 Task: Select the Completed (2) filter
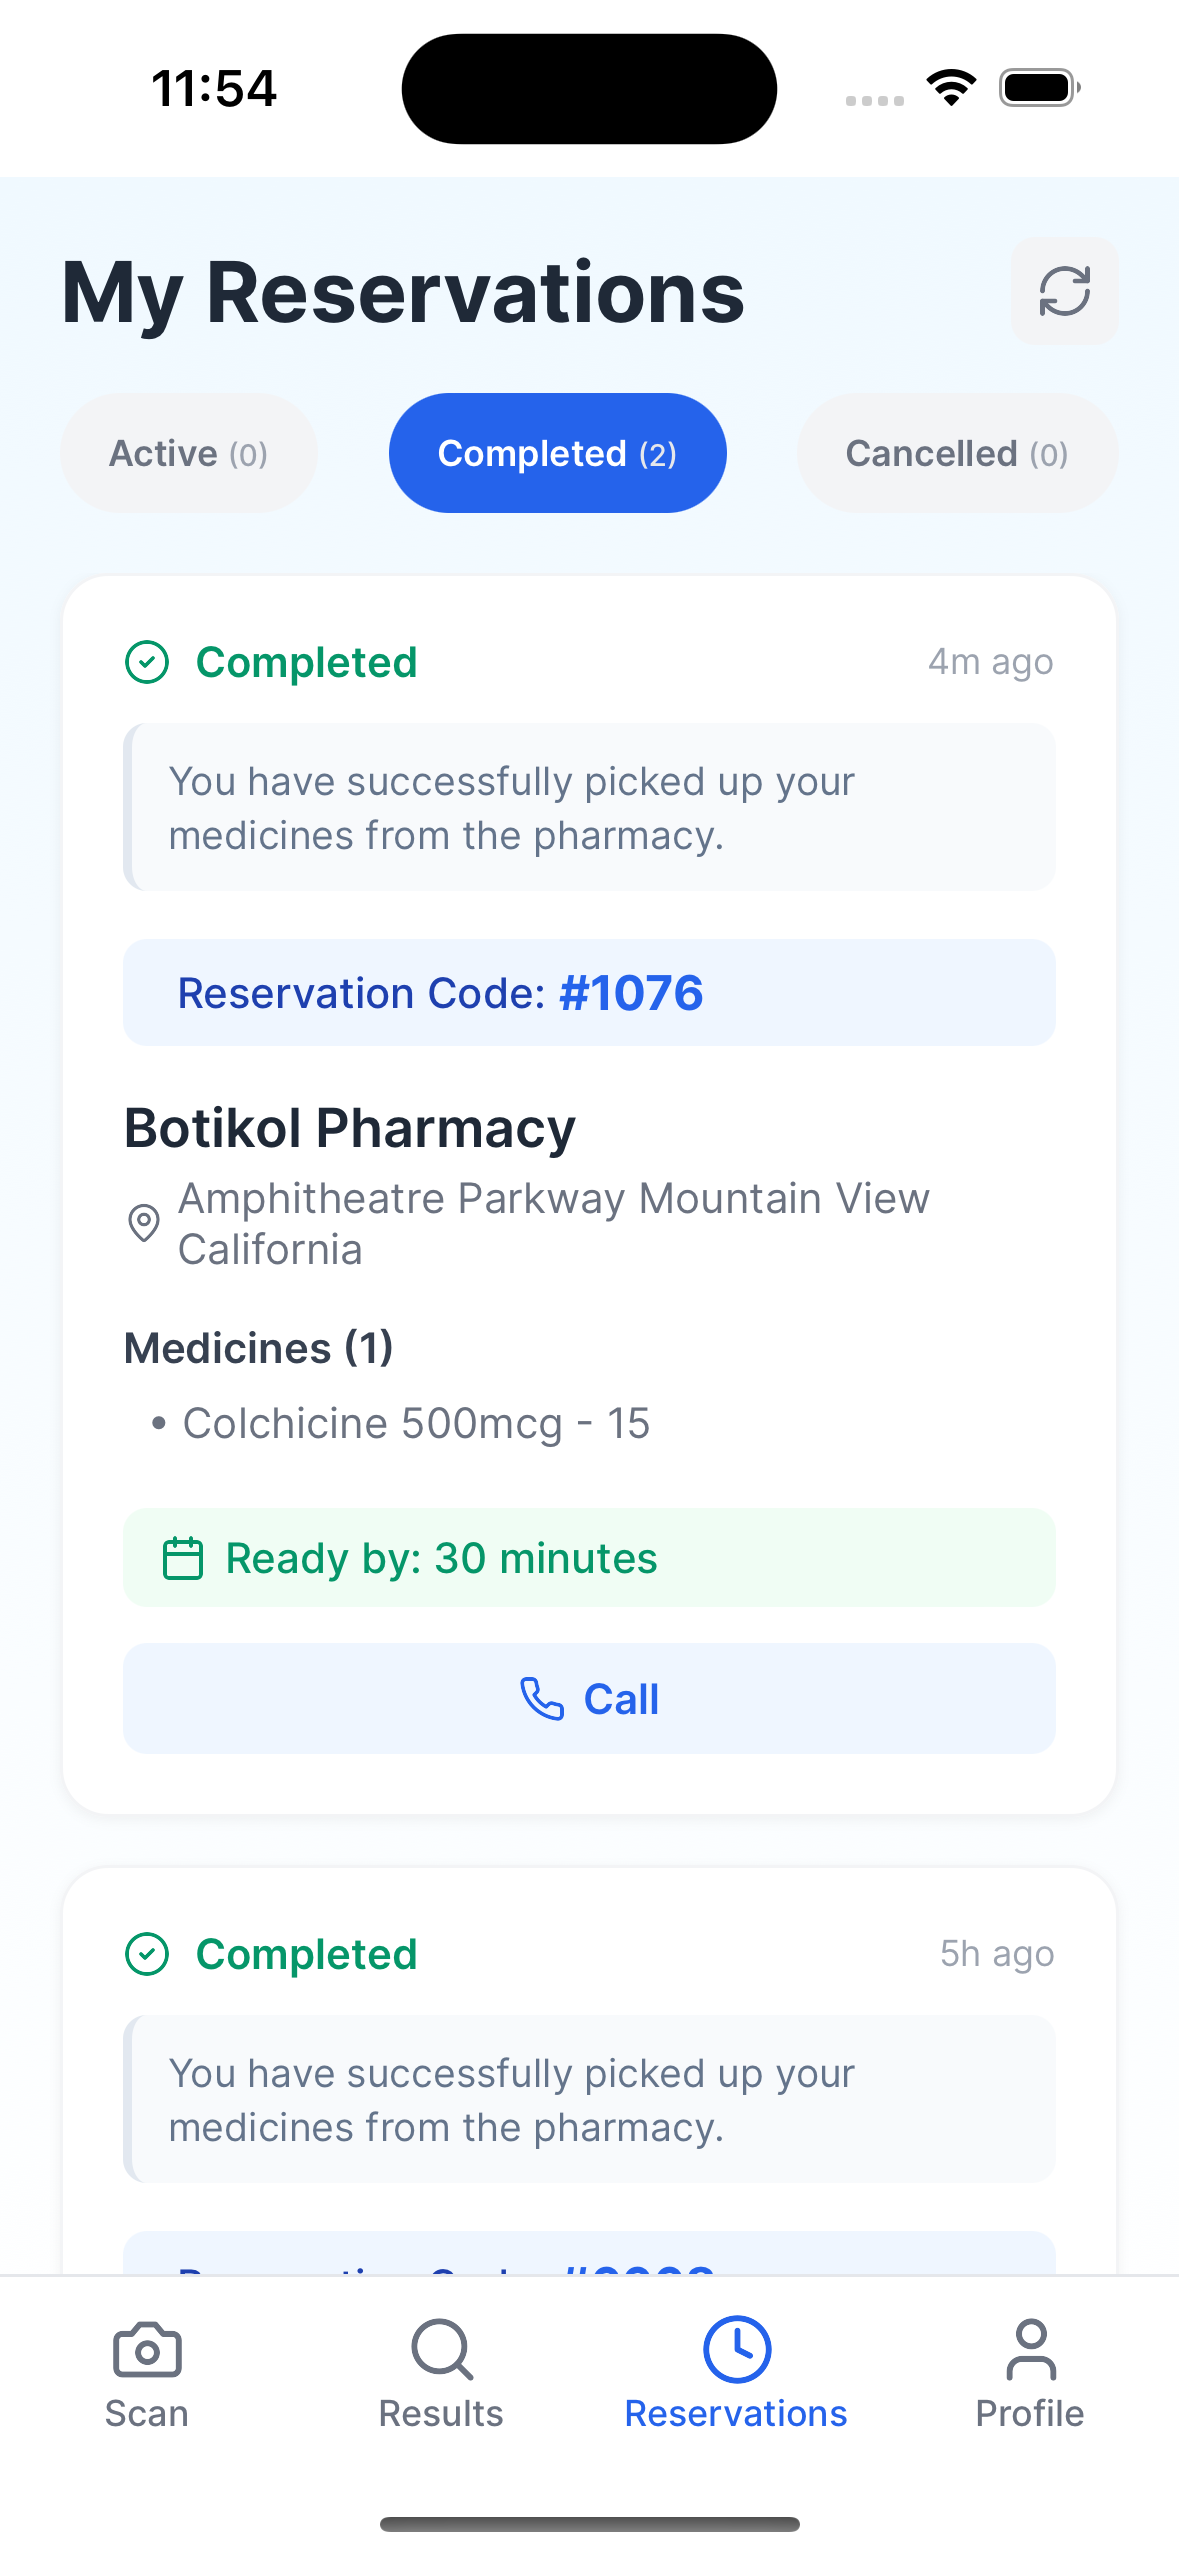tap(558, 453)
